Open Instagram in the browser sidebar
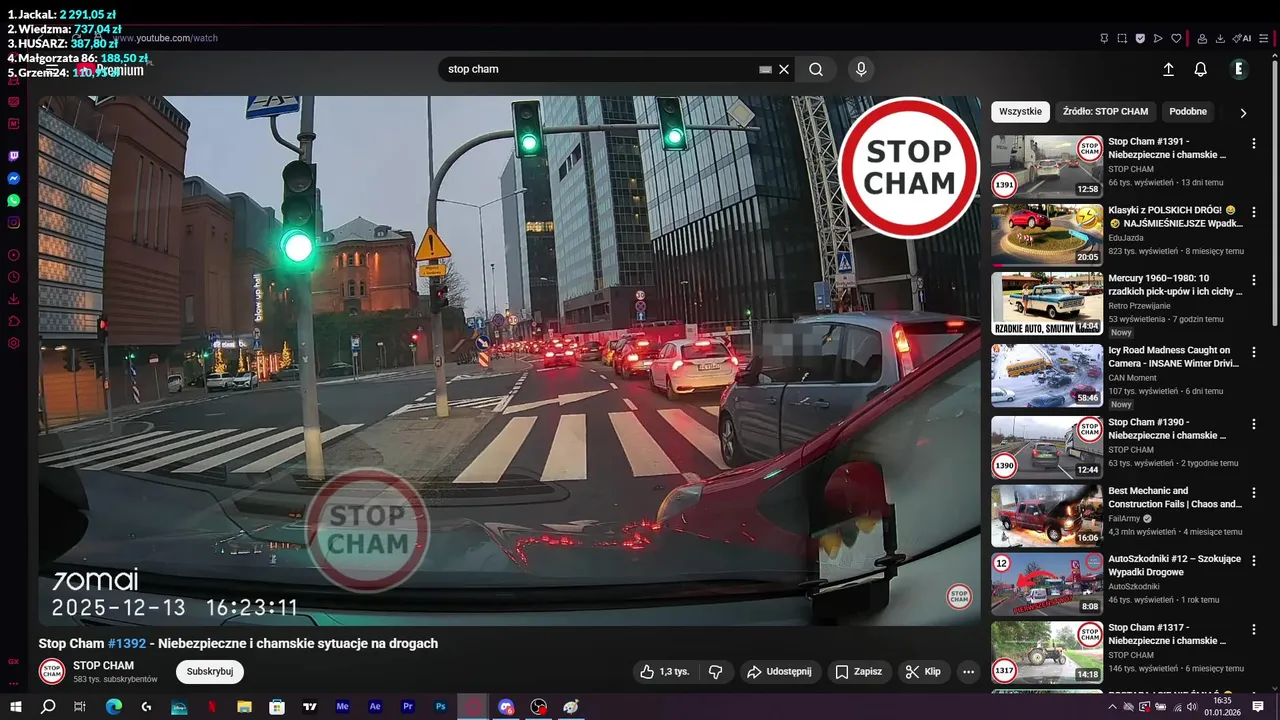 pyautogui.click(x=14, y=222)
